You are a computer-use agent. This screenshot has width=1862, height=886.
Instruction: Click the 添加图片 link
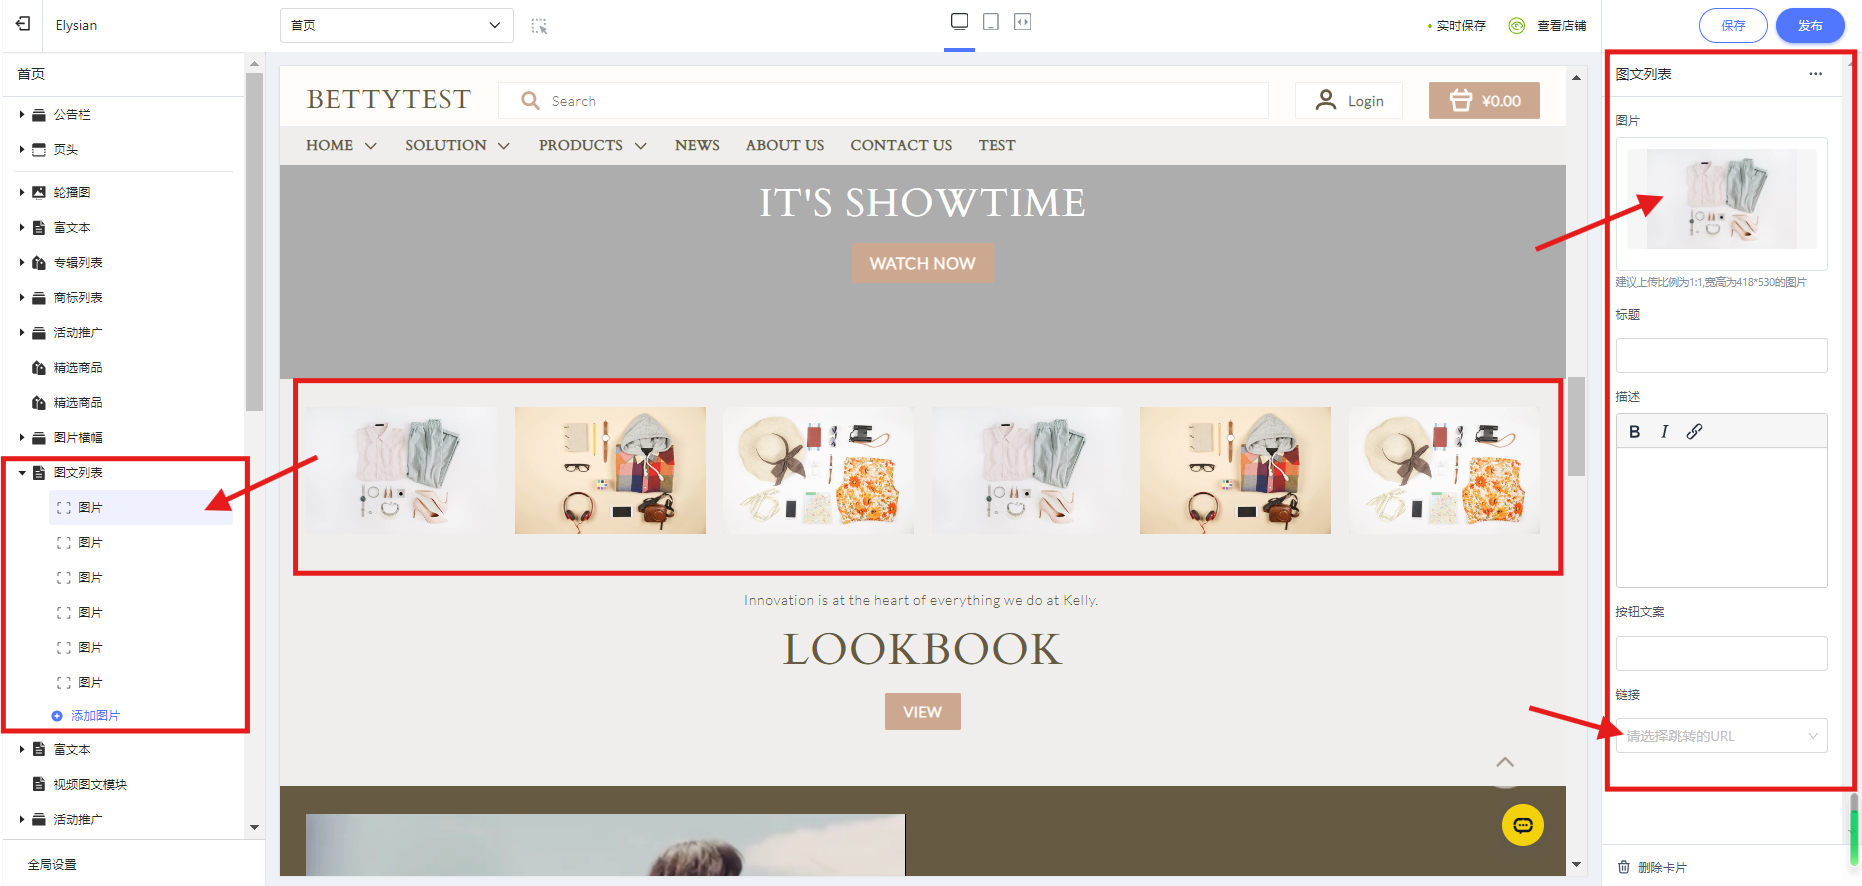coord(95,716)
